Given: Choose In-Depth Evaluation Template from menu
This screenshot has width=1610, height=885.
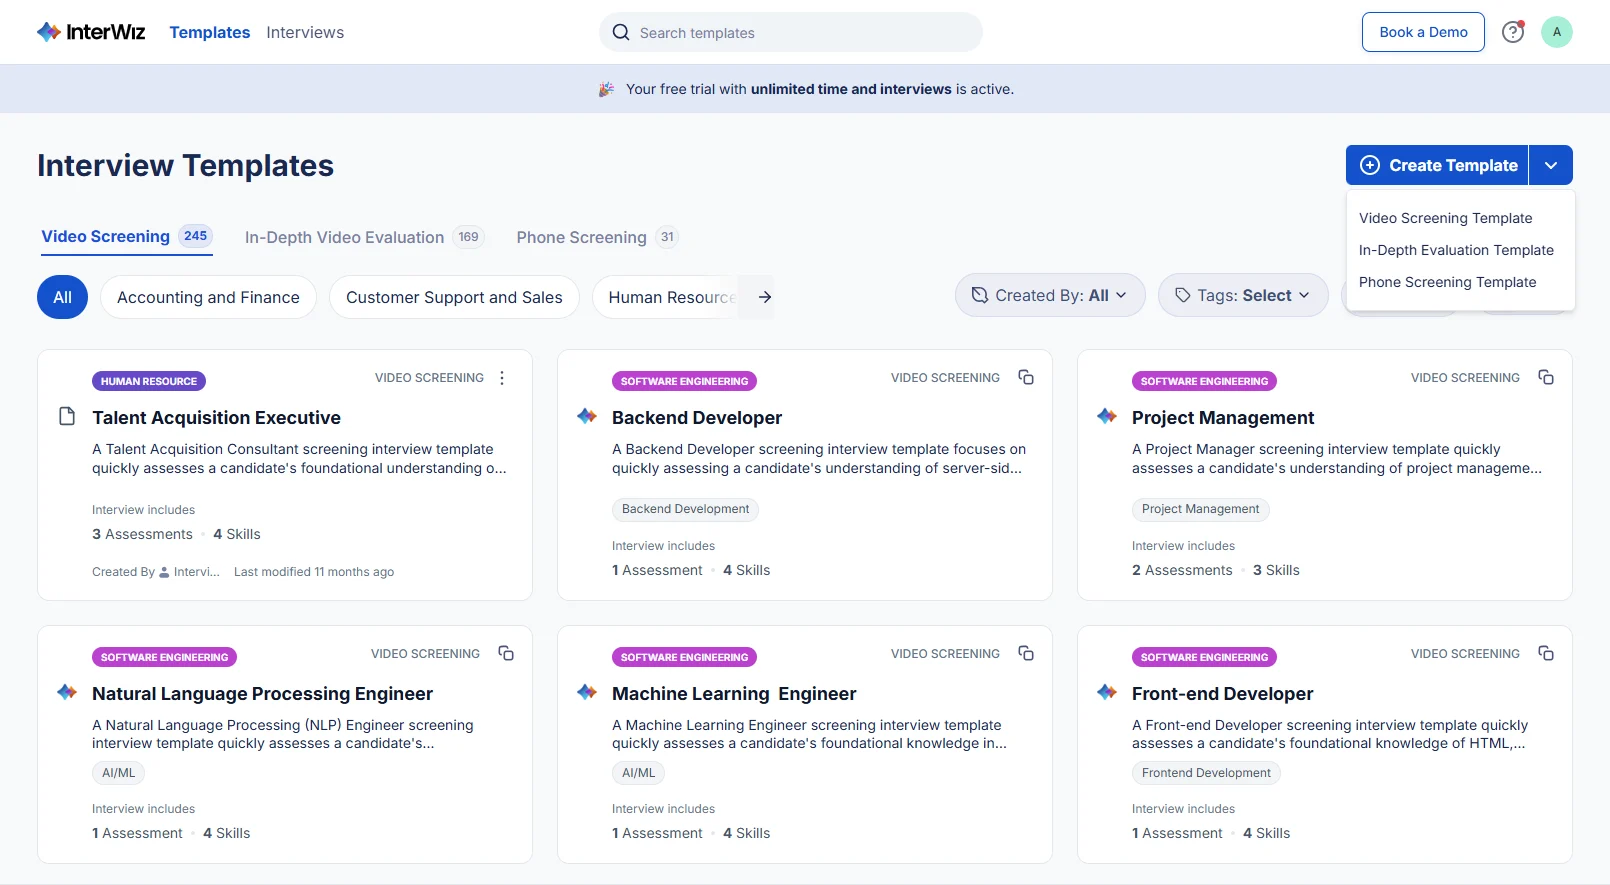Looking at the screenshot, I should point(1456,250).
